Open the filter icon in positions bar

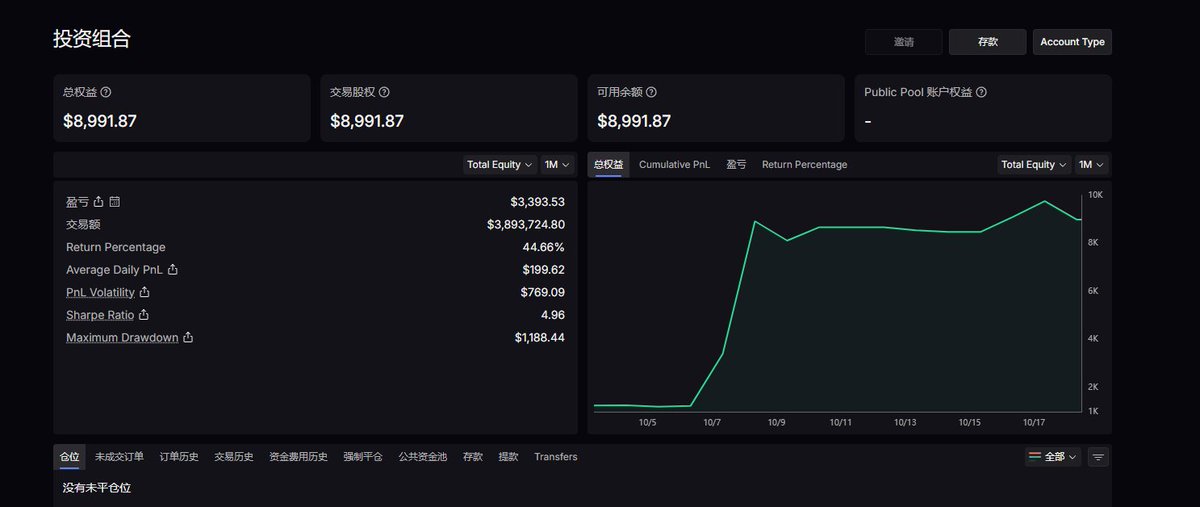[x=1098, y=457]
